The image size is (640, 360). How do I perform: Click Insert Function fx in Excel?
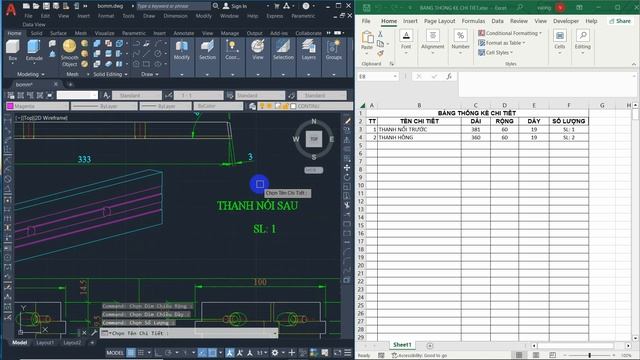click(x=449, y=76)
